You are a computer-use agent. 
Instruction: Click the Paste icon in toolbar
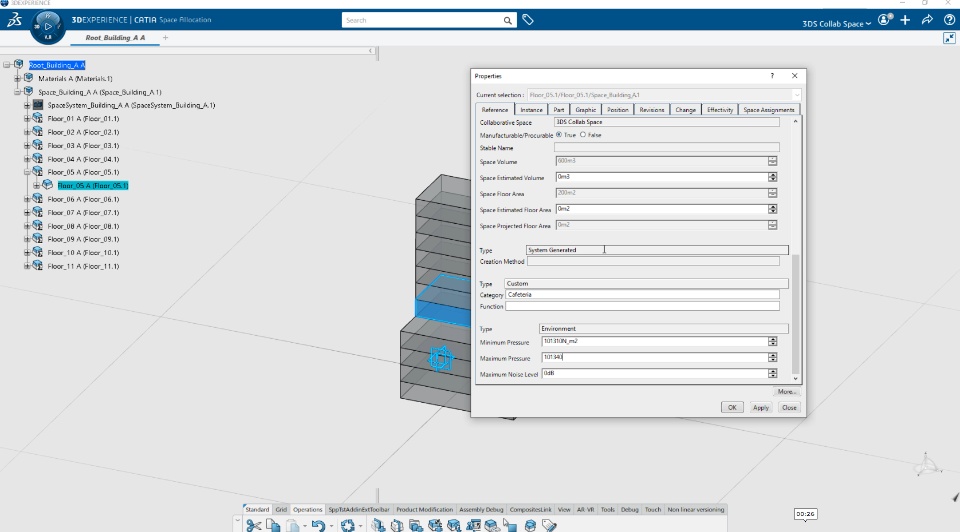(293, 525)
